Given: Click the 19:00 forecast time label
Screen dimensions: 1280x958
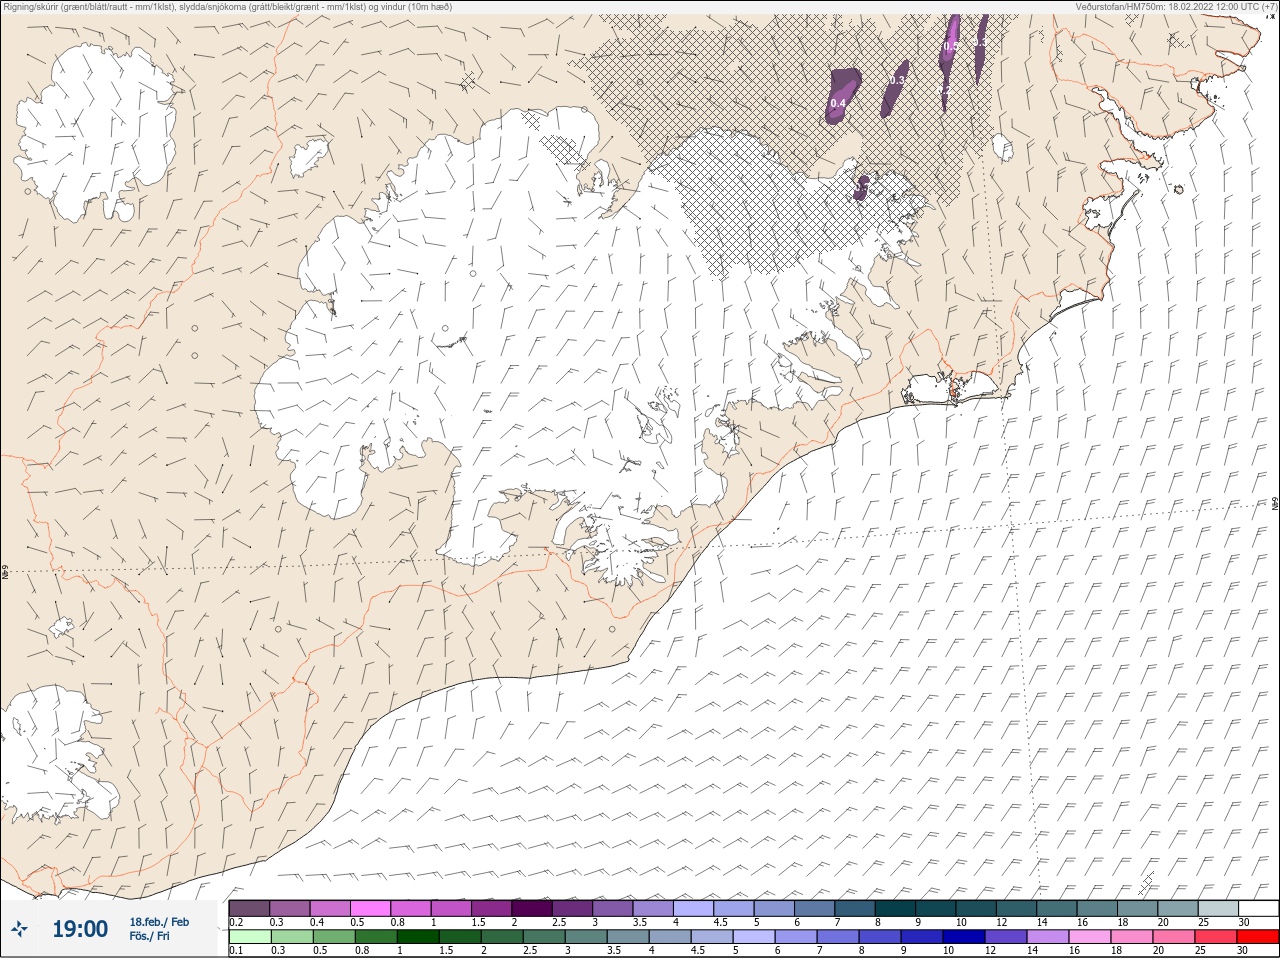Looking at the screenshot, I should click(80, 929).
